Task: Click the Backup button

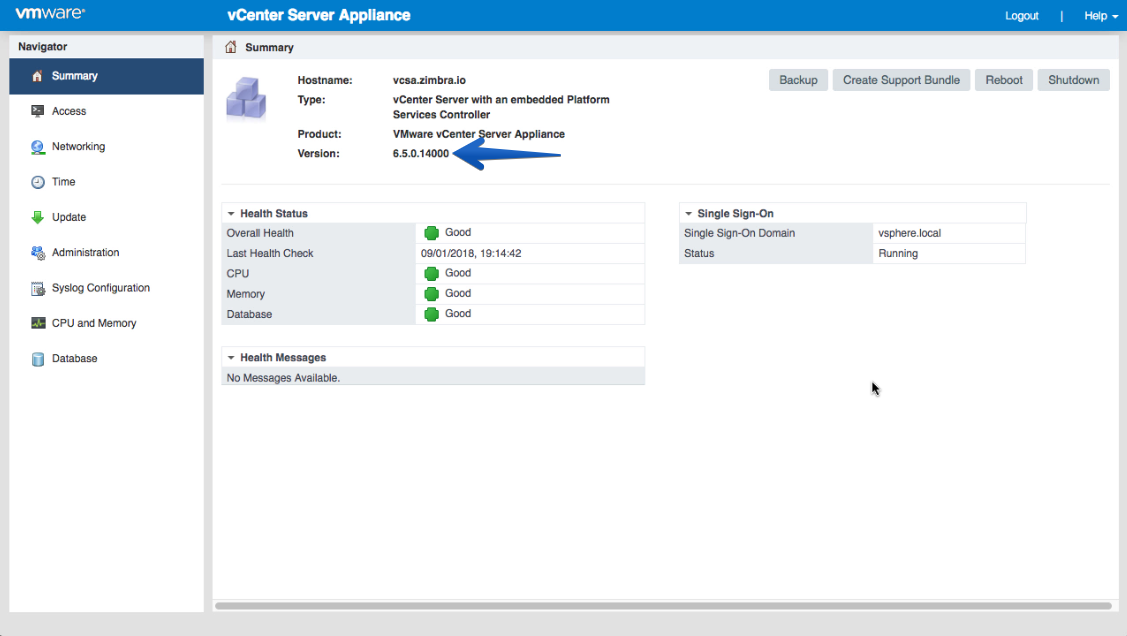Action: [x=798, y=80]
